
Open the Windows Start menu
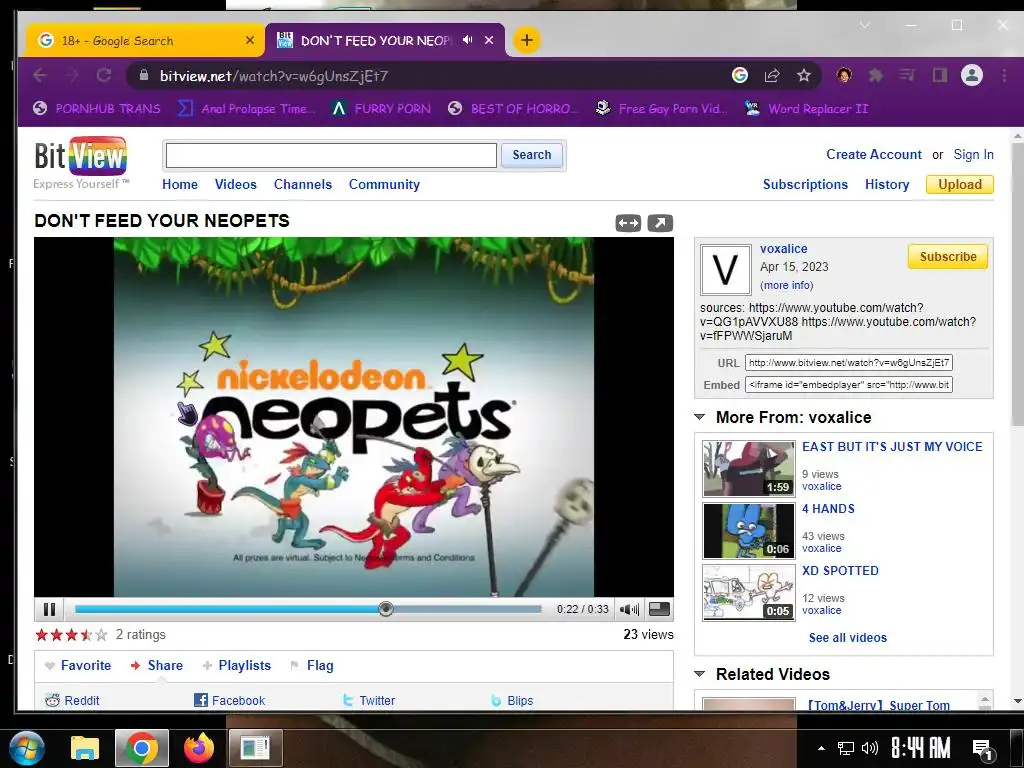pos(27,748)
